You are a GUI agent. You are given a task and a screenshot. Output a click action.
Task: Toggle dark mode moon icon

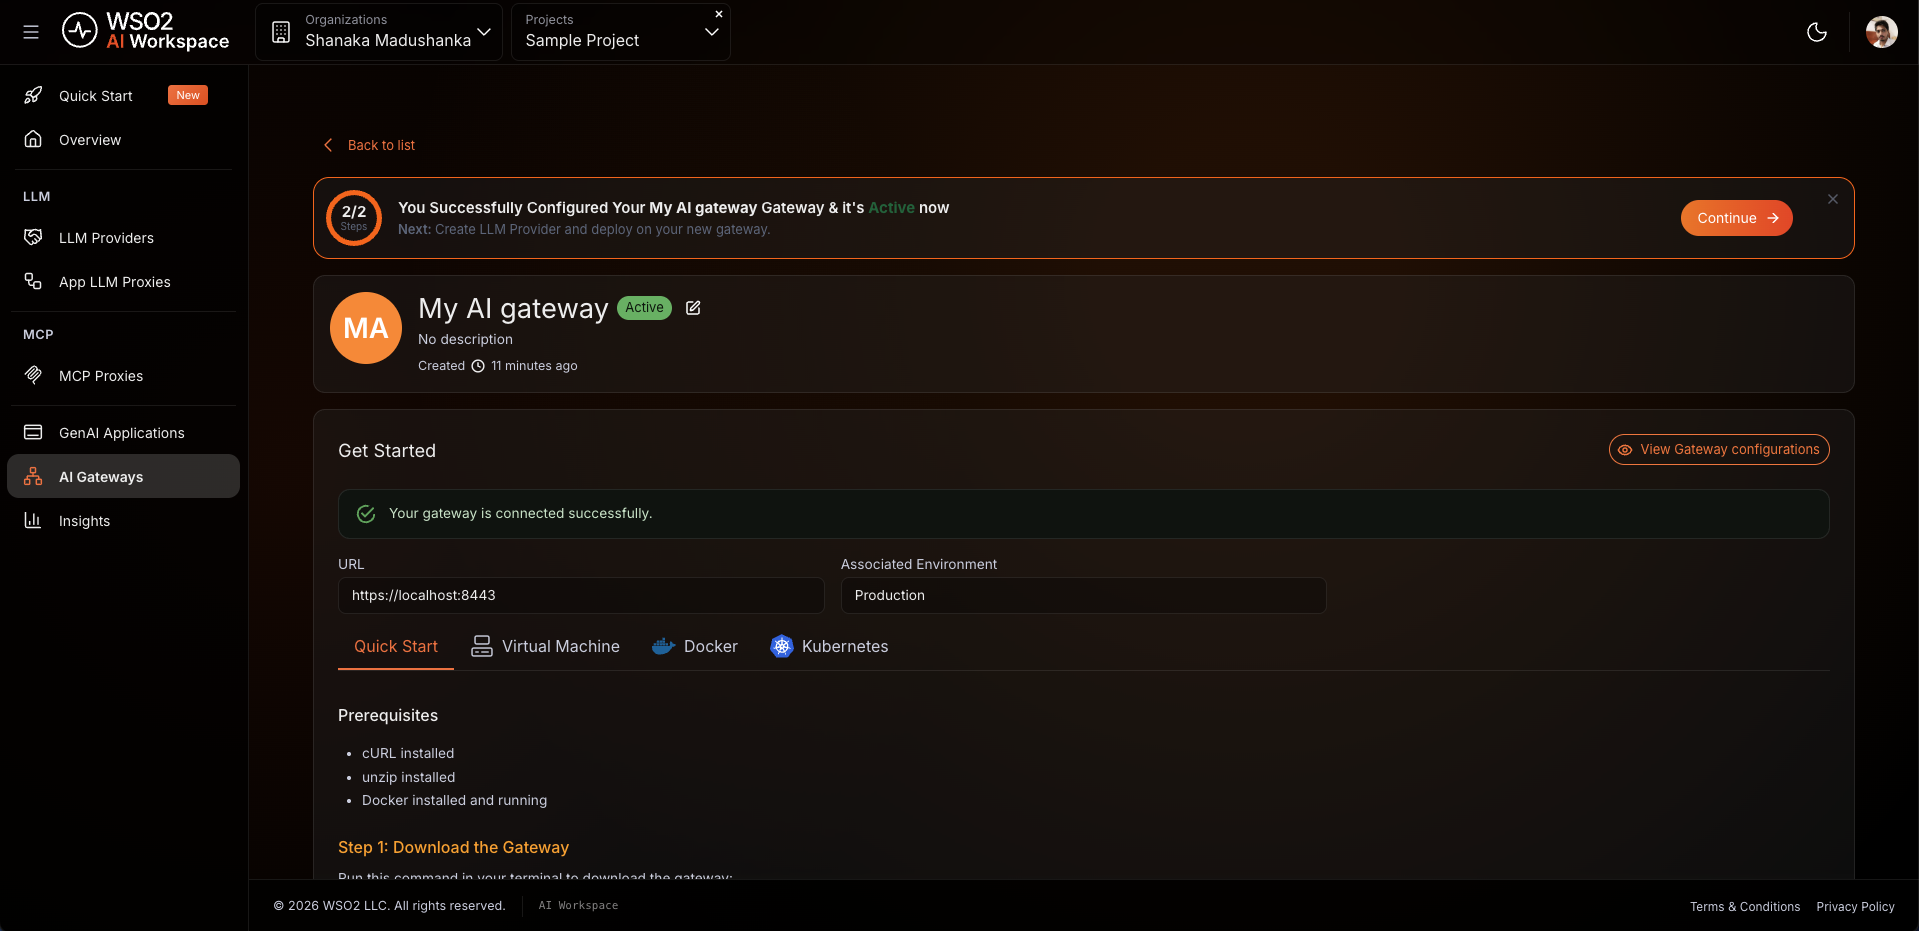[1817, 32]
